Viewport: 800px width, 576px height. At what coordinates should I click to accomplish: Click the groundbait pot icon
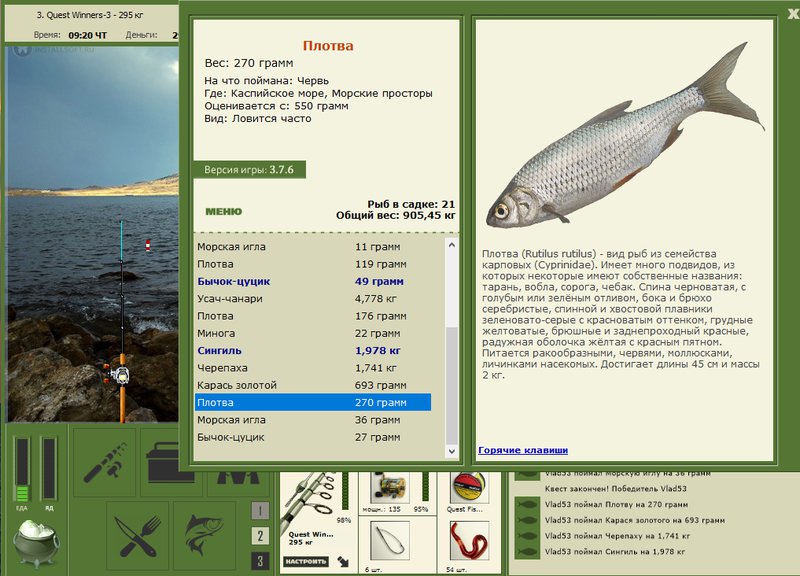(x=36, y=543)
